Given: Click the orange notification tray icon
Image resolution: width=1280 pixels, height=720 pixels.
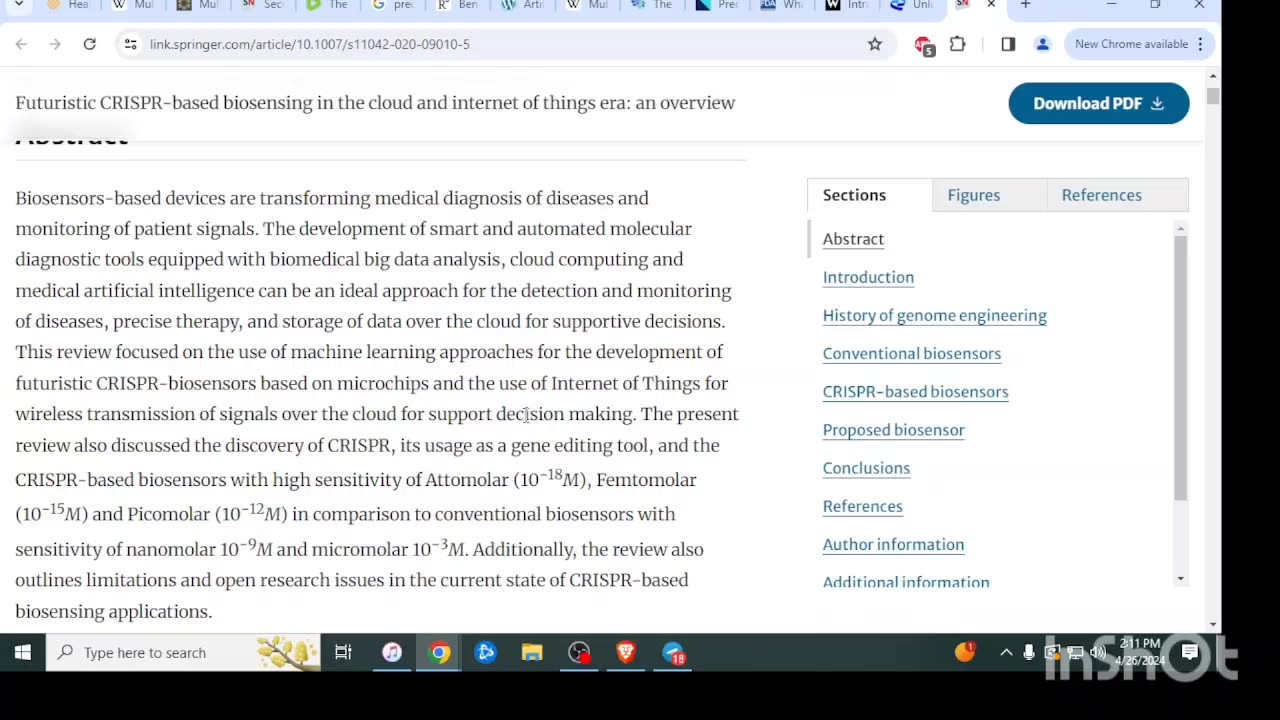Looking at the screenshot, I should click(x=965, y=652).
